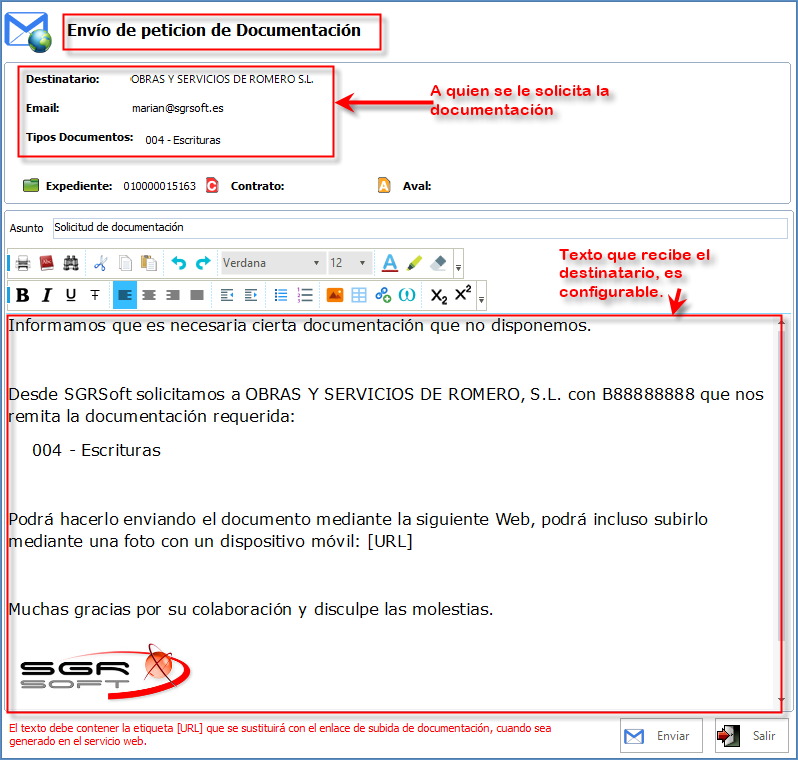Align text left
The height and width of the screenshot is (760, 798).
(125, 295)
